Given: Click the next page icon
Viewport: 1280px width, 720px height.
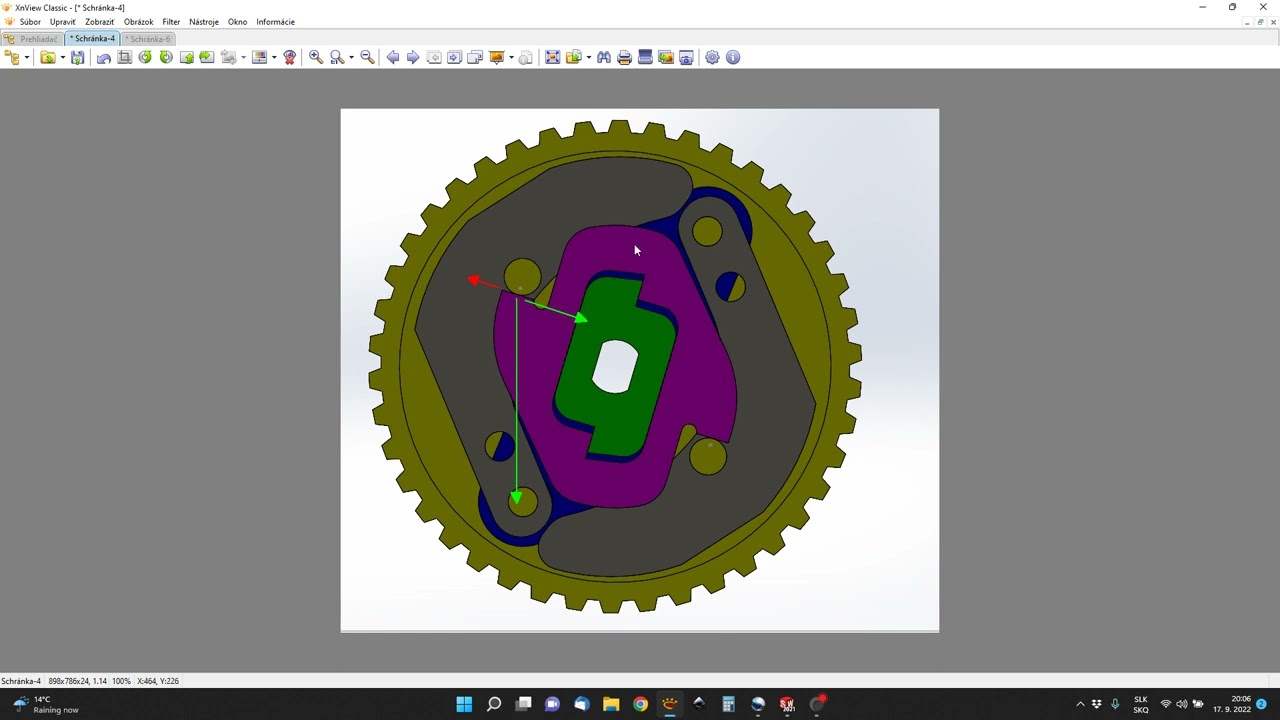Looking at the screenshot, I should click(454, 57).
